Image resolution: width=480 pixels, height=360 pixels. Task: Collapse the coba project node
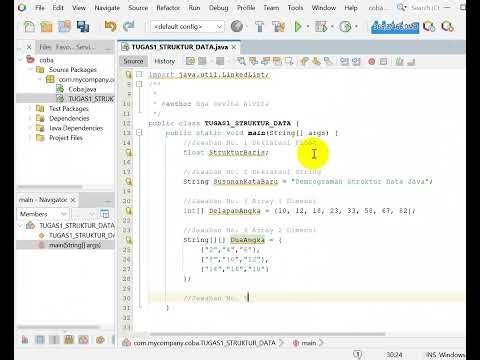21,60
